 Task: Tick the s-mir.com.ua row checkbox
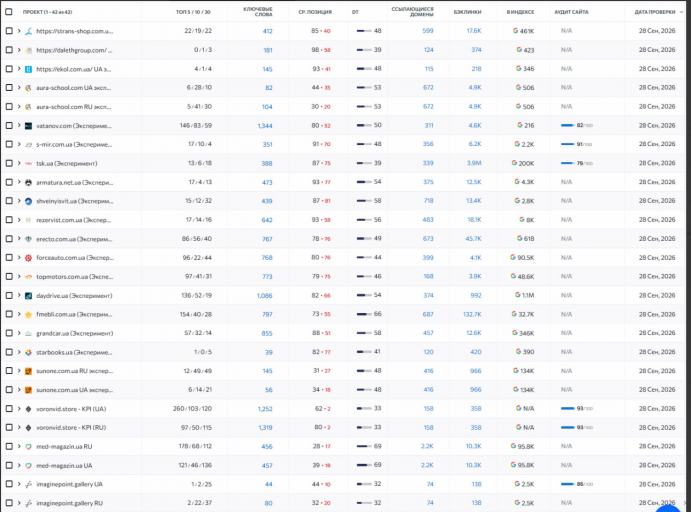[x=9, y=144]
